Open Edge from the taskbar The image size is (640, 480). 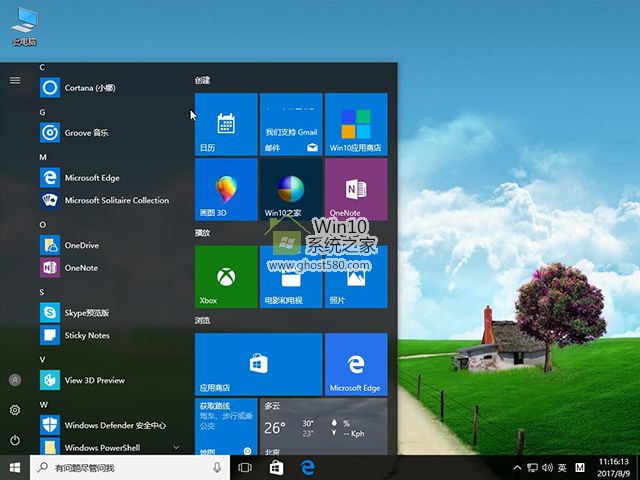[x=308, y=467]
